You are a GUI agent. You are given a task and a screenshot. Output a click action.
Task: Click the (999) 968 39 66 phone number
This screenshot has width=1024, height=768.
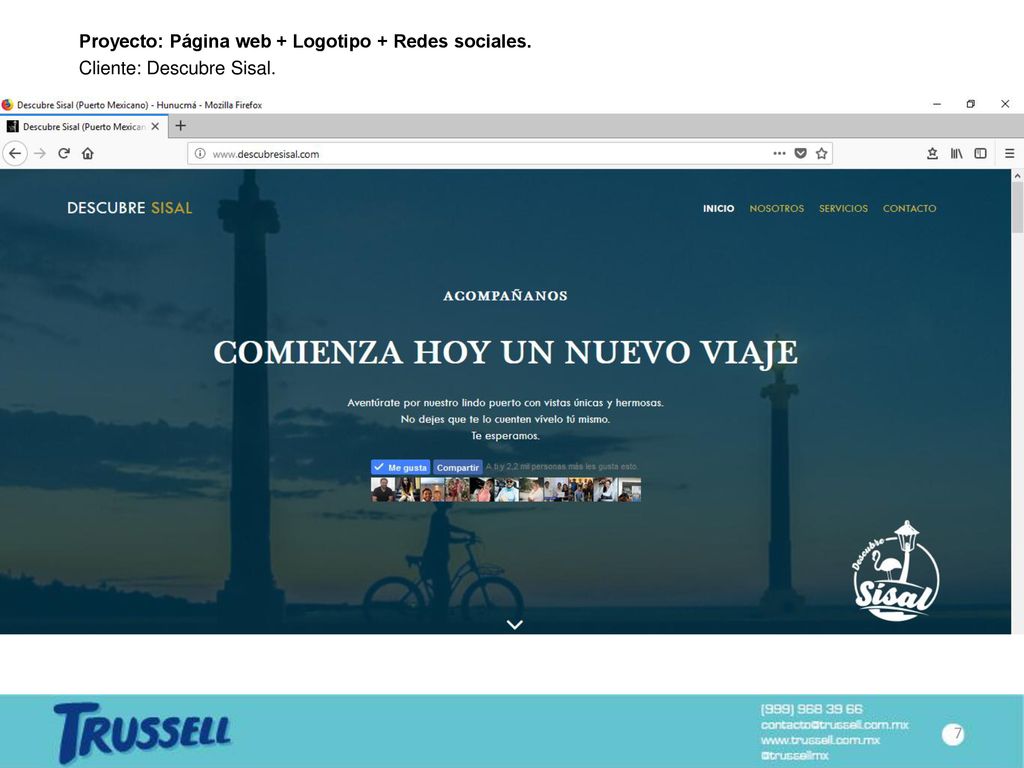coord(812,709)
